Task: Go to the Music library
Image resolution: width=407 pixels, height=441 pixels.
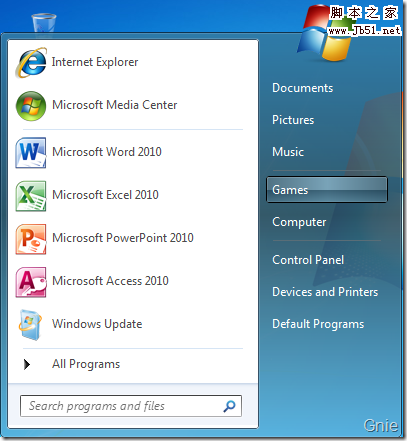Action: click(288, 152)
